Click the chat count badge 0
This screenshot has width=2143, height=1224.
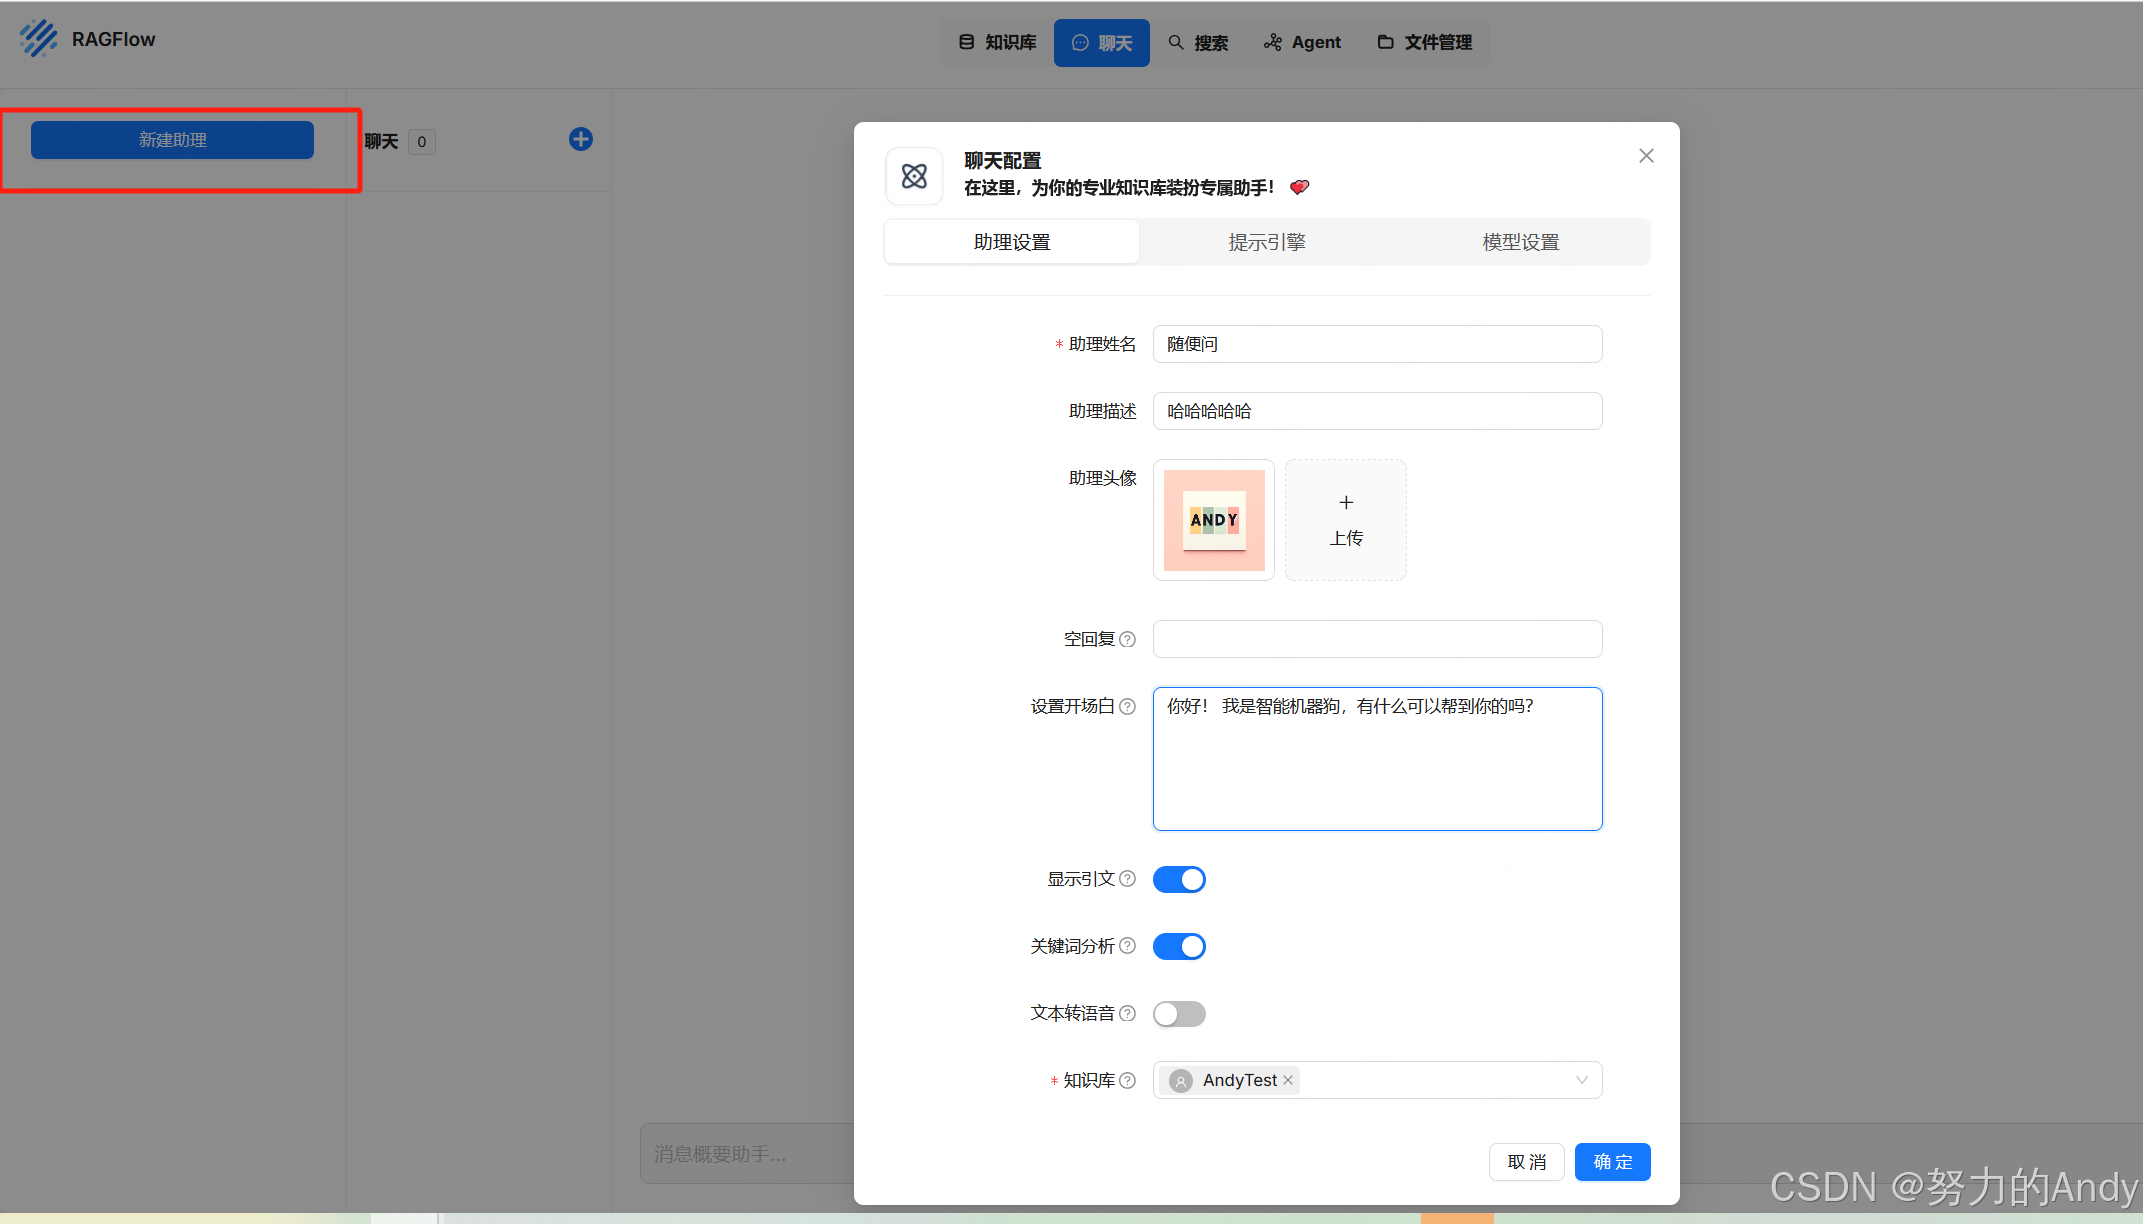pyautogui.click(x=422, y=142)
